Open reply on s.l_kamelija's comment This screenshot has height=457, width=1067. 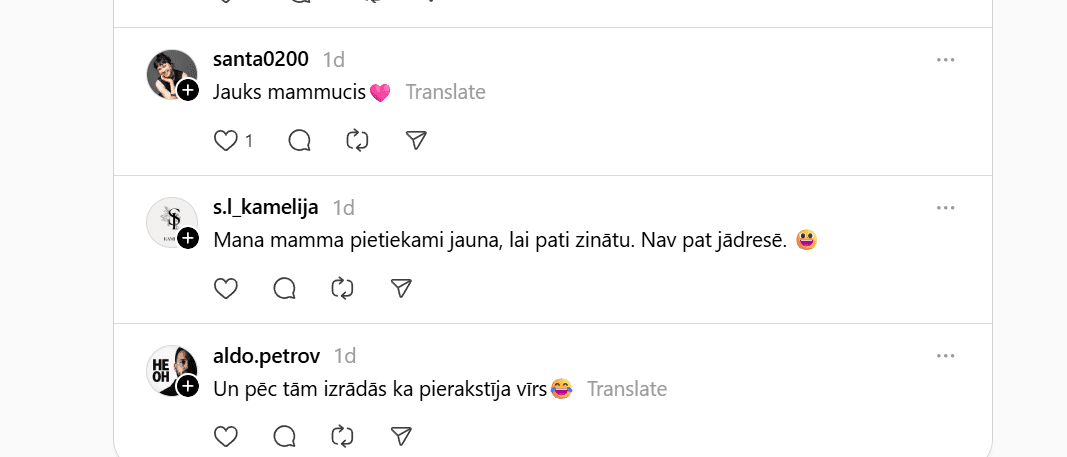click(x=285, y=289)
